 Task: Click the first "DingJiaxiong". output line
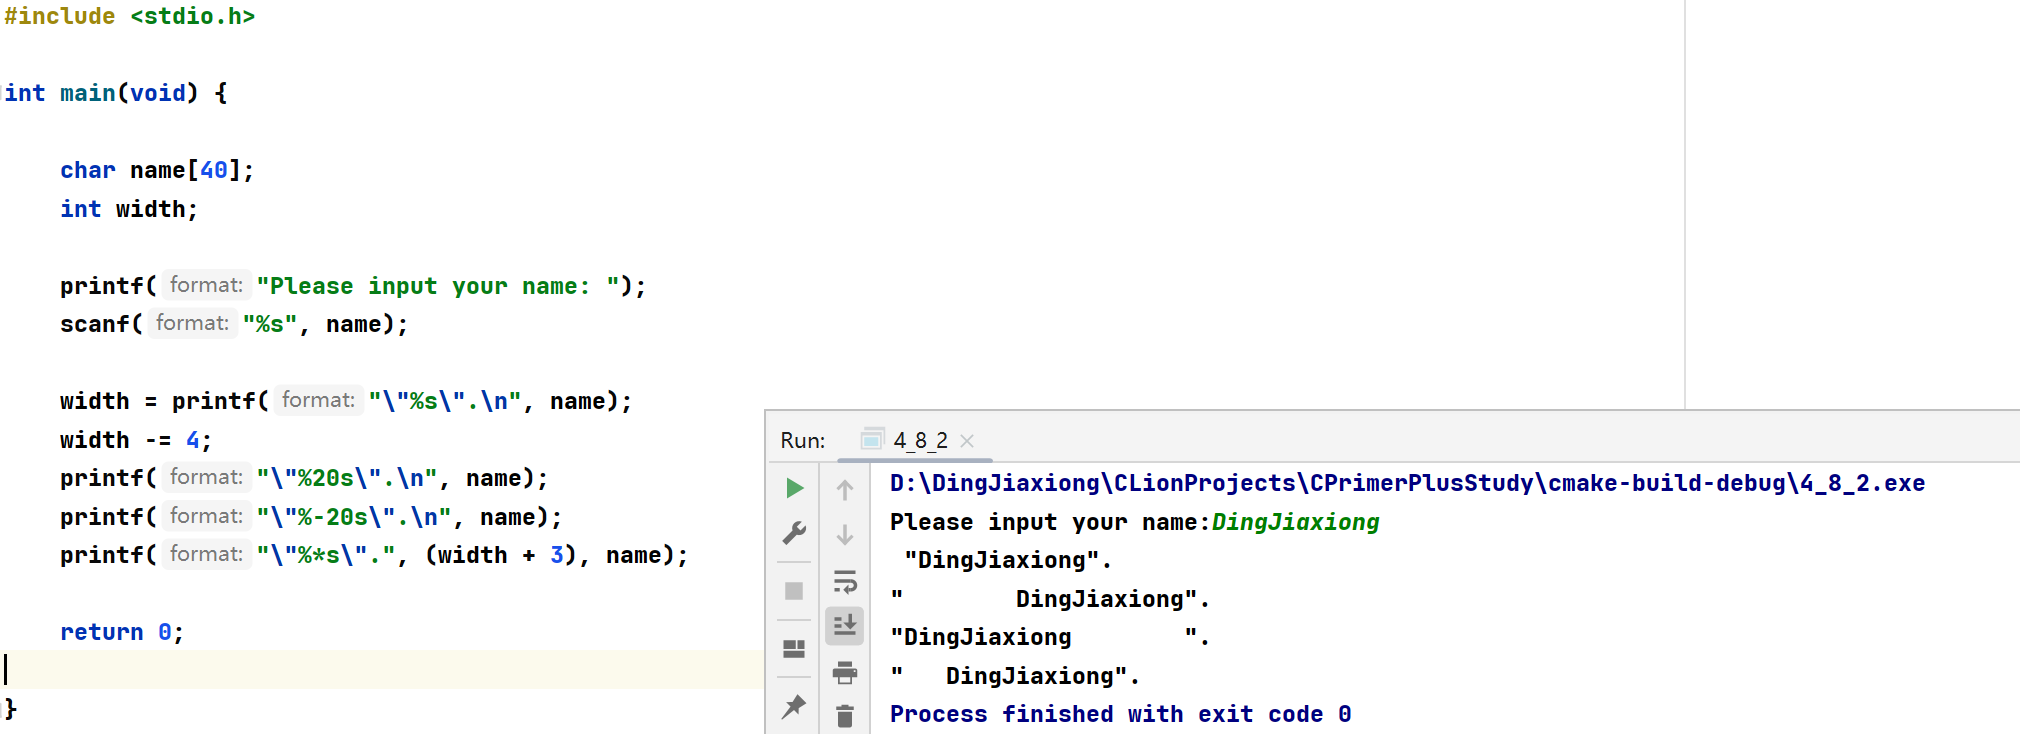1008,560
